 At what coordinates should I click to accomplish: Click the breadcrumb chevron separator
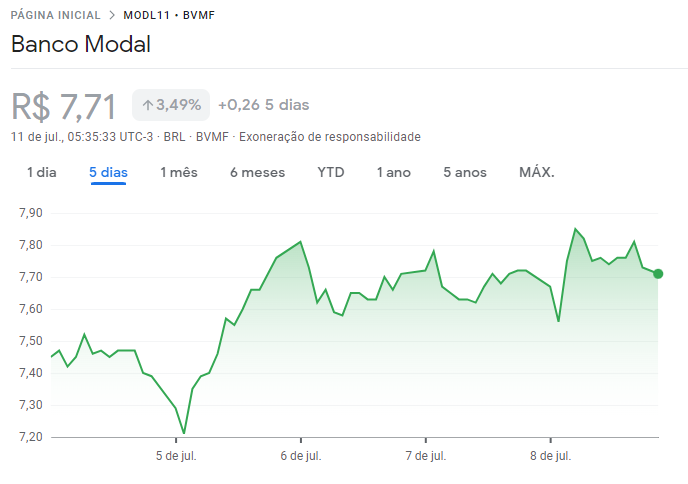coord(112,15)
